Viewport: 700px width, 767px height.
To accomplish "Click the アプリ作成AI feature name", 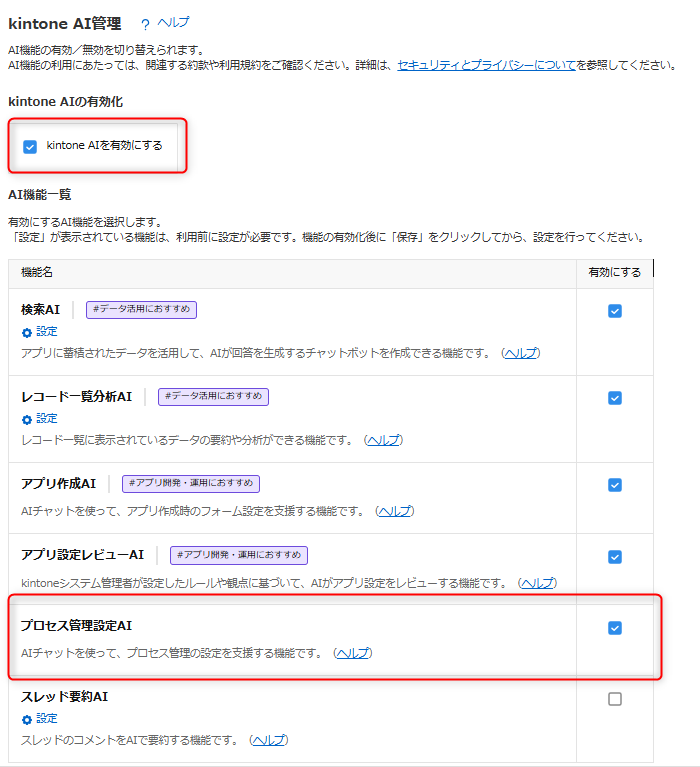I will [x=58, y=484].
